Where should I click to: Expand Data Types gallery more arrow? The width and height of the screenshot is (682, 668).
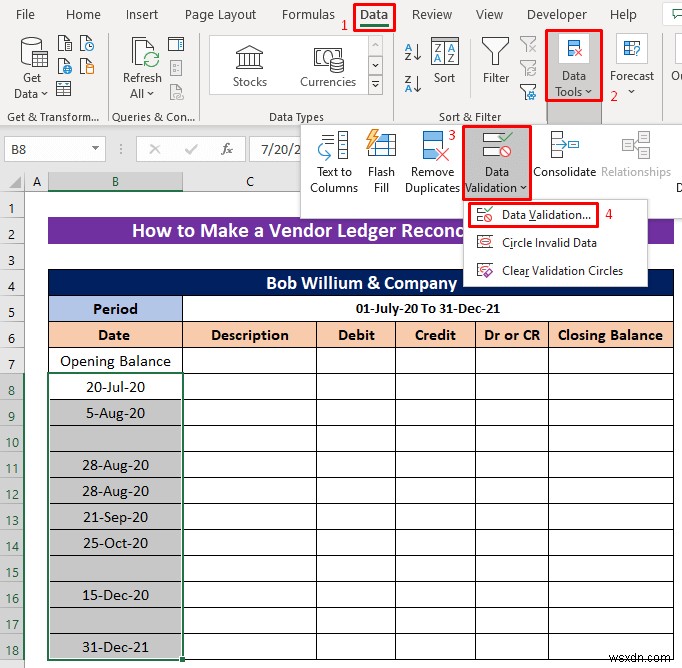375,85
